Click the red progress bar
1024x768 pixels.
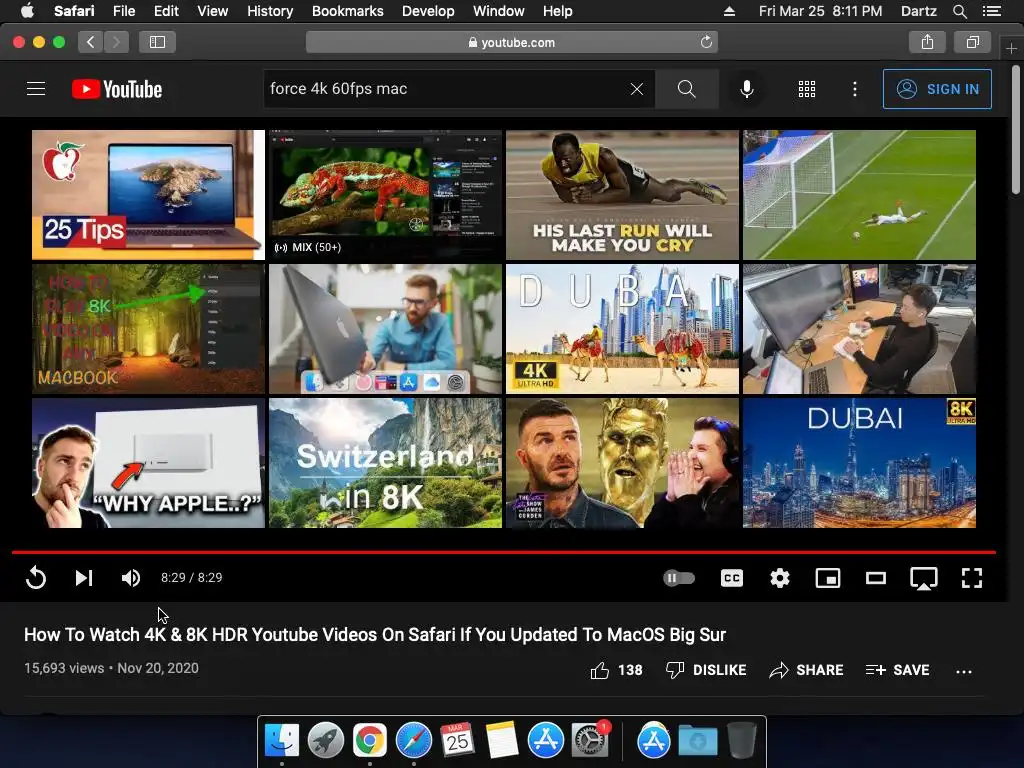coord(504,552)
